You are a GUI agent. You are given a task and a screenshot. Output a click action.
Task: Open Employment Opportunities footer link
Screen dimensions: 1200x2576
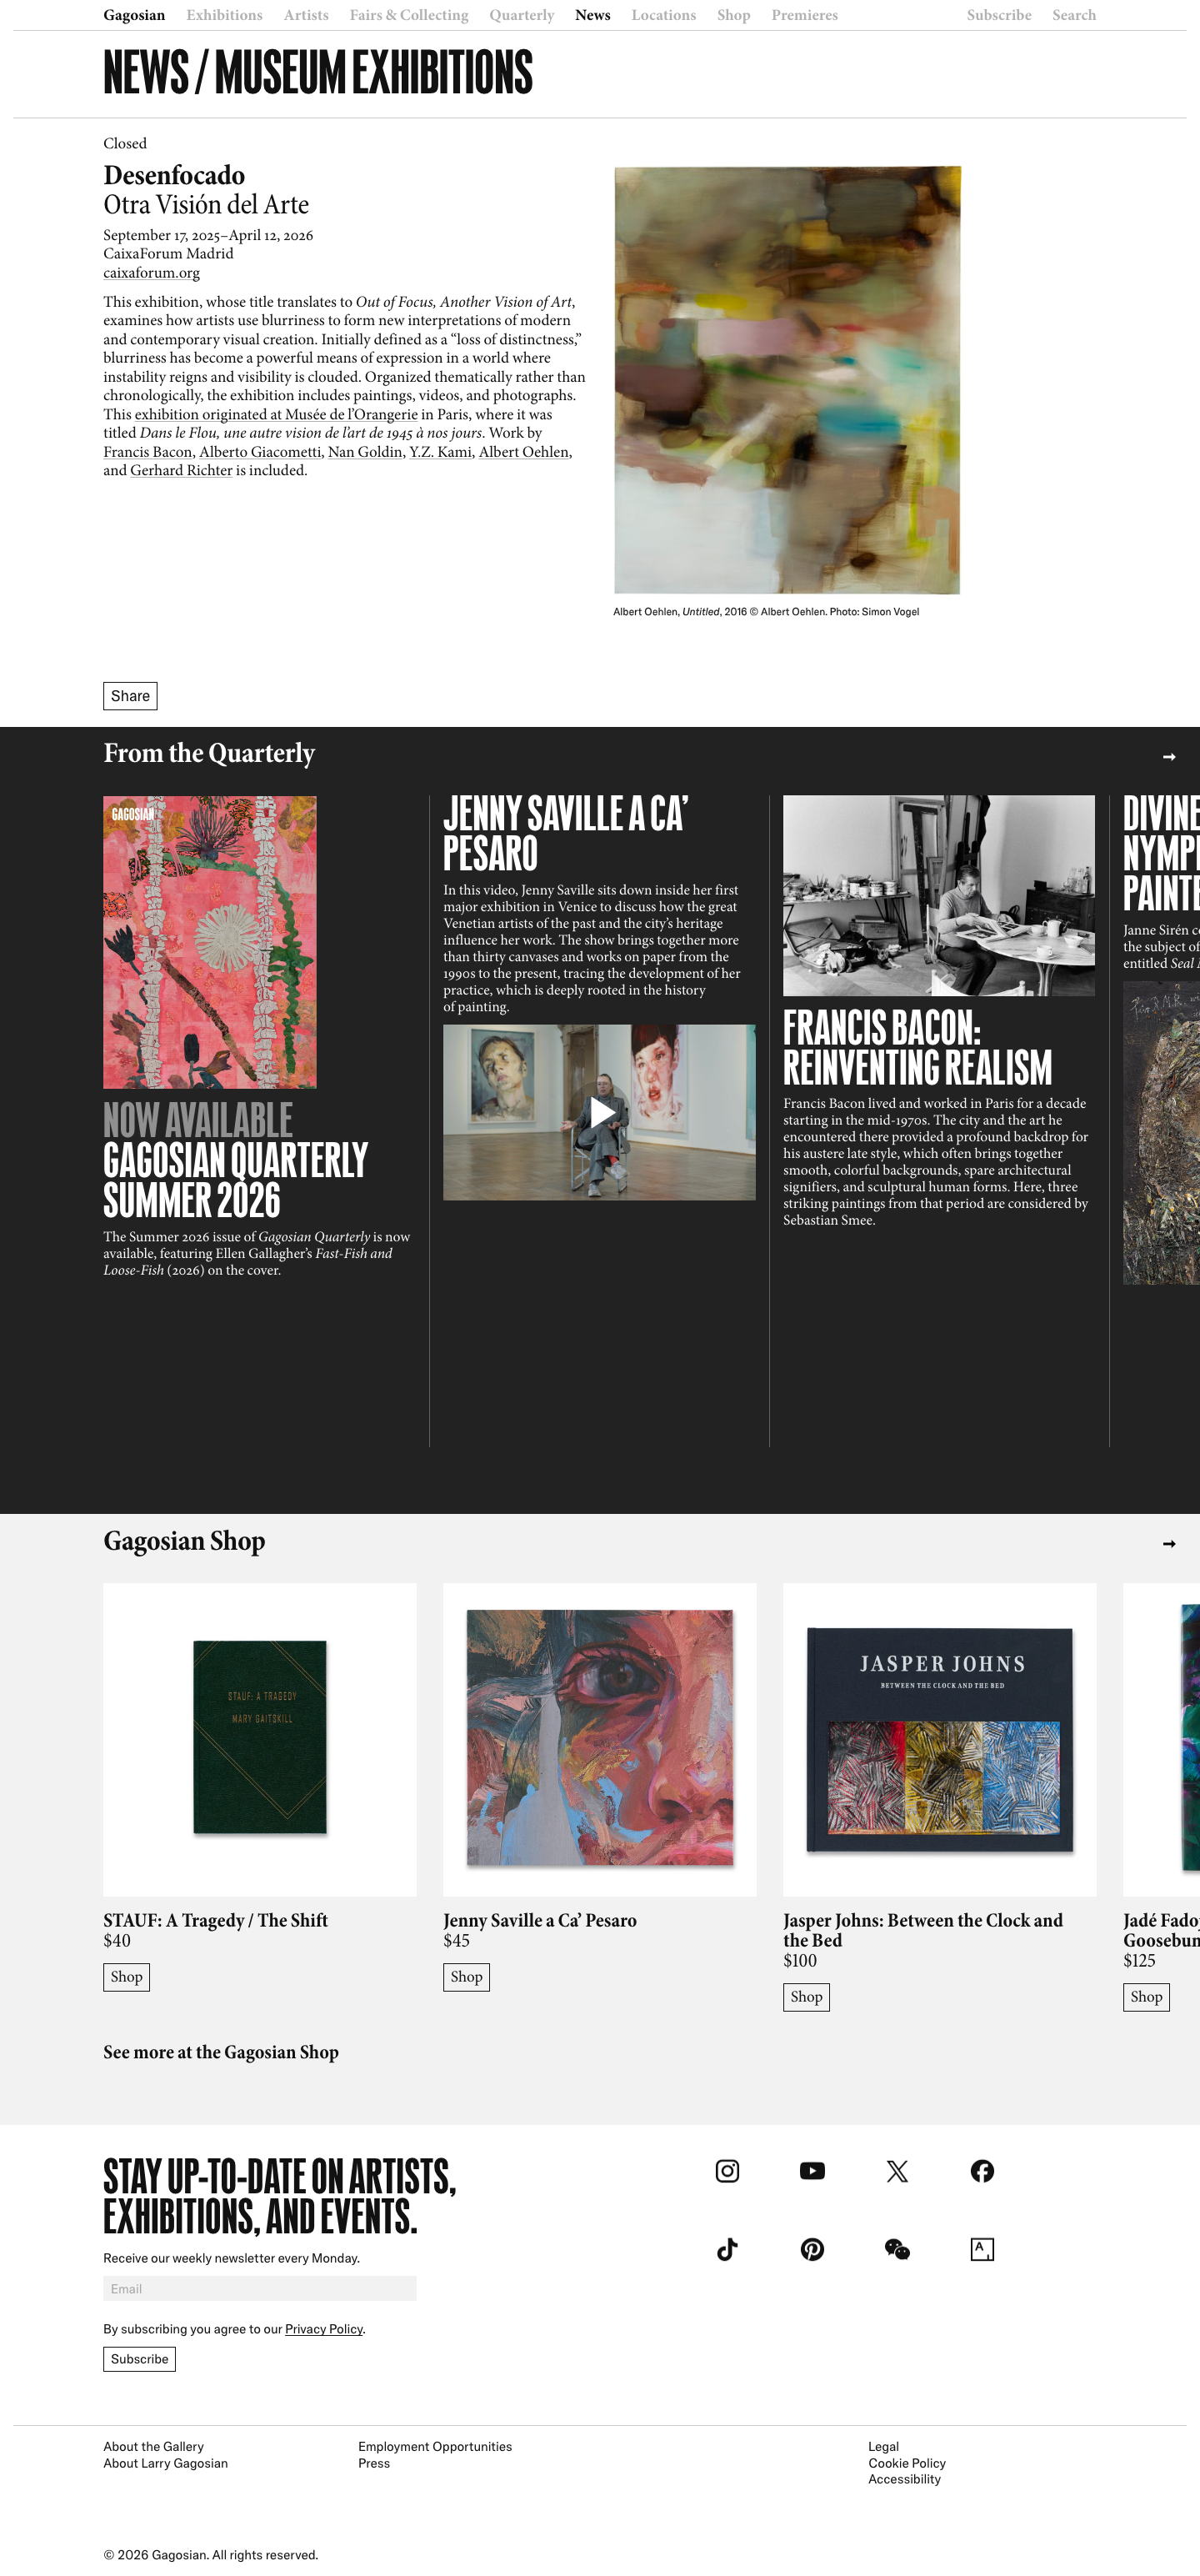(x=435, y=2447)
